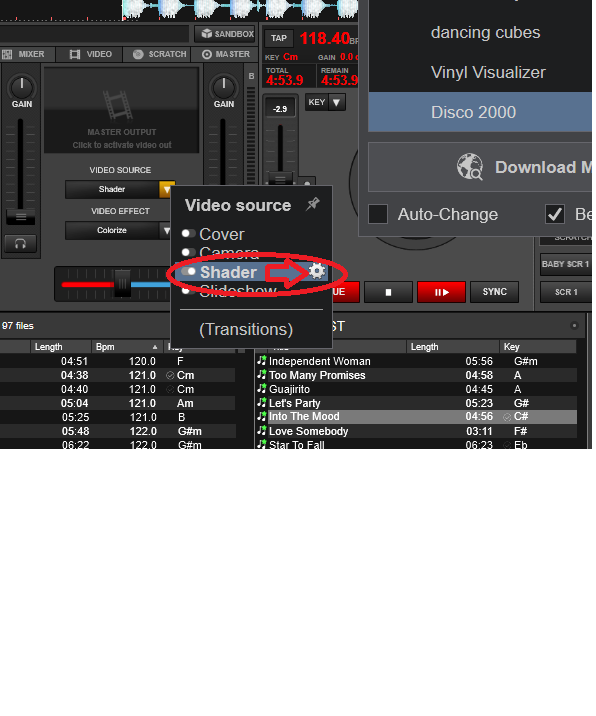Click the music note icon beside Guajirito

click(x=262, y=389)
